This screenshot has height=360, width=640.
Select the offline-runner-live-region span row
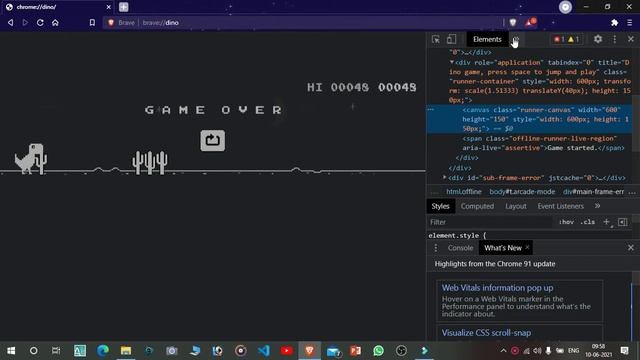point(543,143)
